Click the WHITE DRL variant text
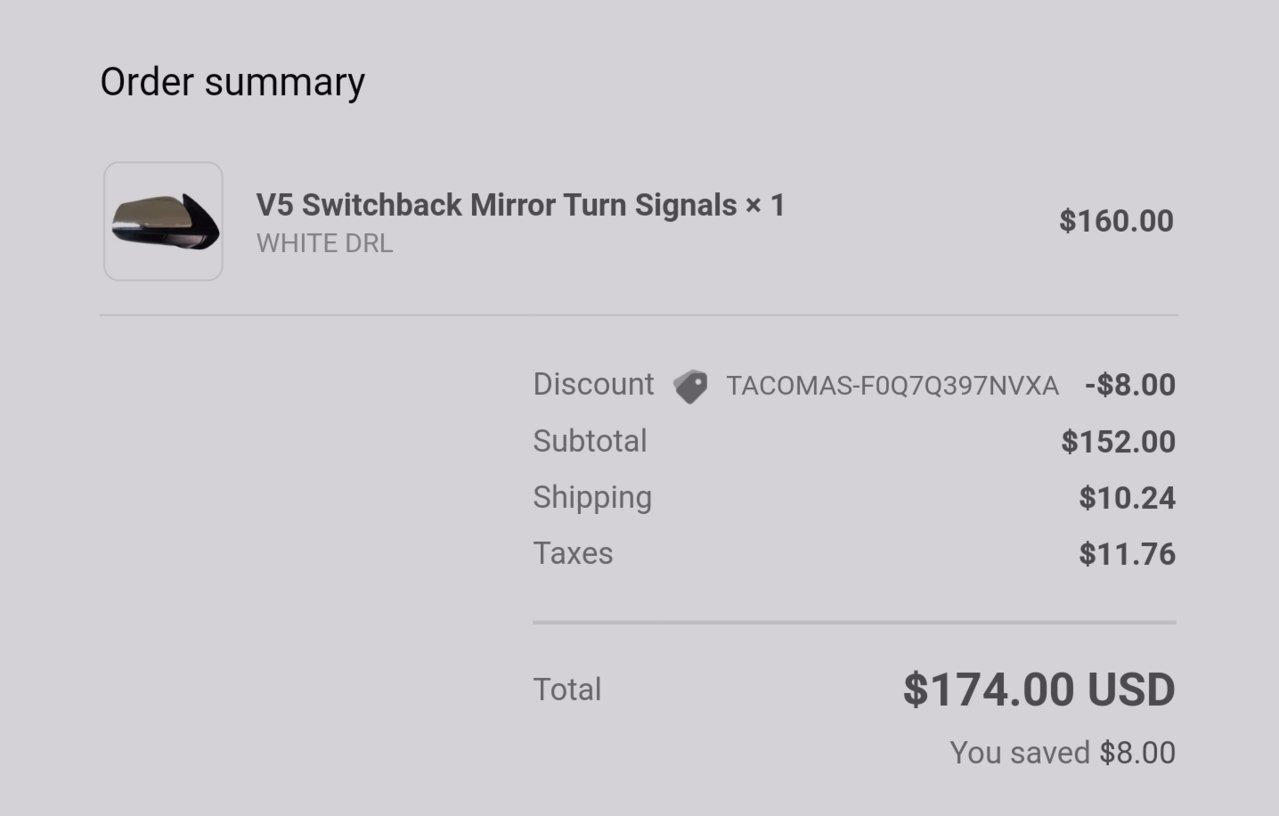The height and width of the screenshot is (816, 1279). click(324, 243)
